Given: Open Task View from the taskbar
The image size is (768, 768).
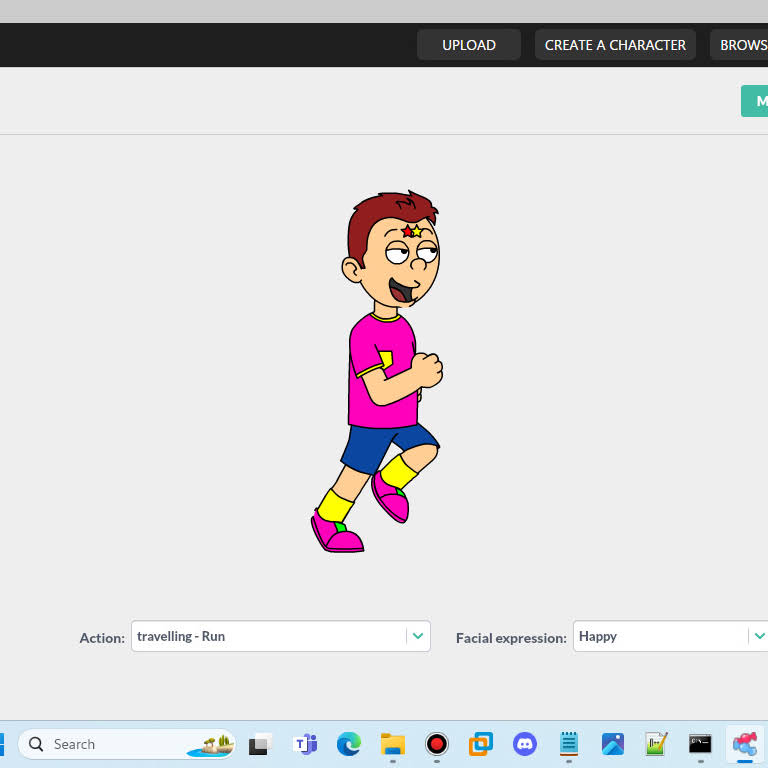Looking at the screenshot, I should [x=261, y=744].
